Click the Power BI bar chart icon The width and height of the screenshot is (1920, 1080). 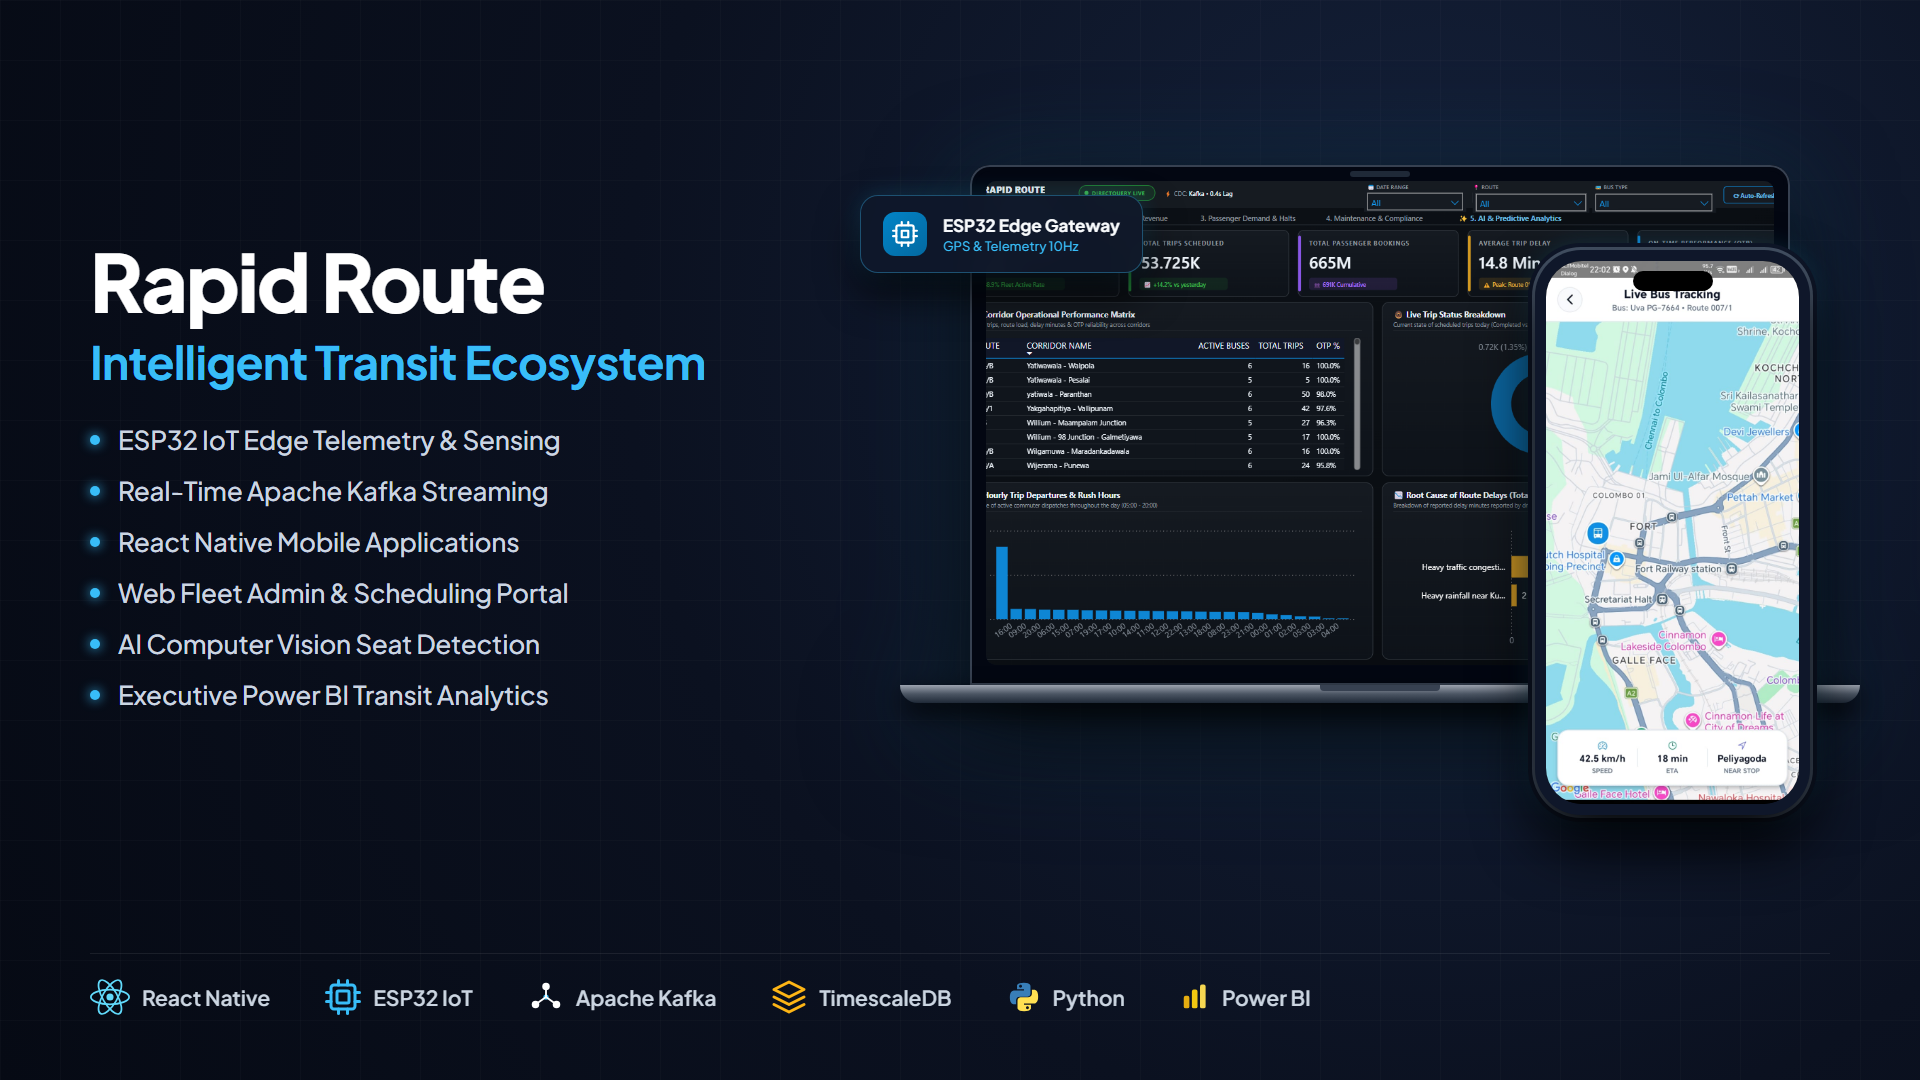[x=1195, y=996]
